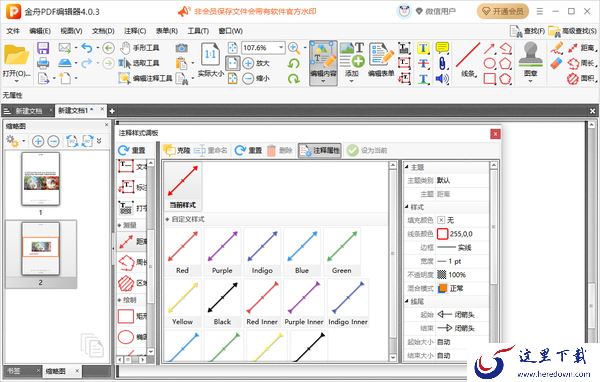Click the 线条颜色 red color swatch
600x382 pixels.
442,233
